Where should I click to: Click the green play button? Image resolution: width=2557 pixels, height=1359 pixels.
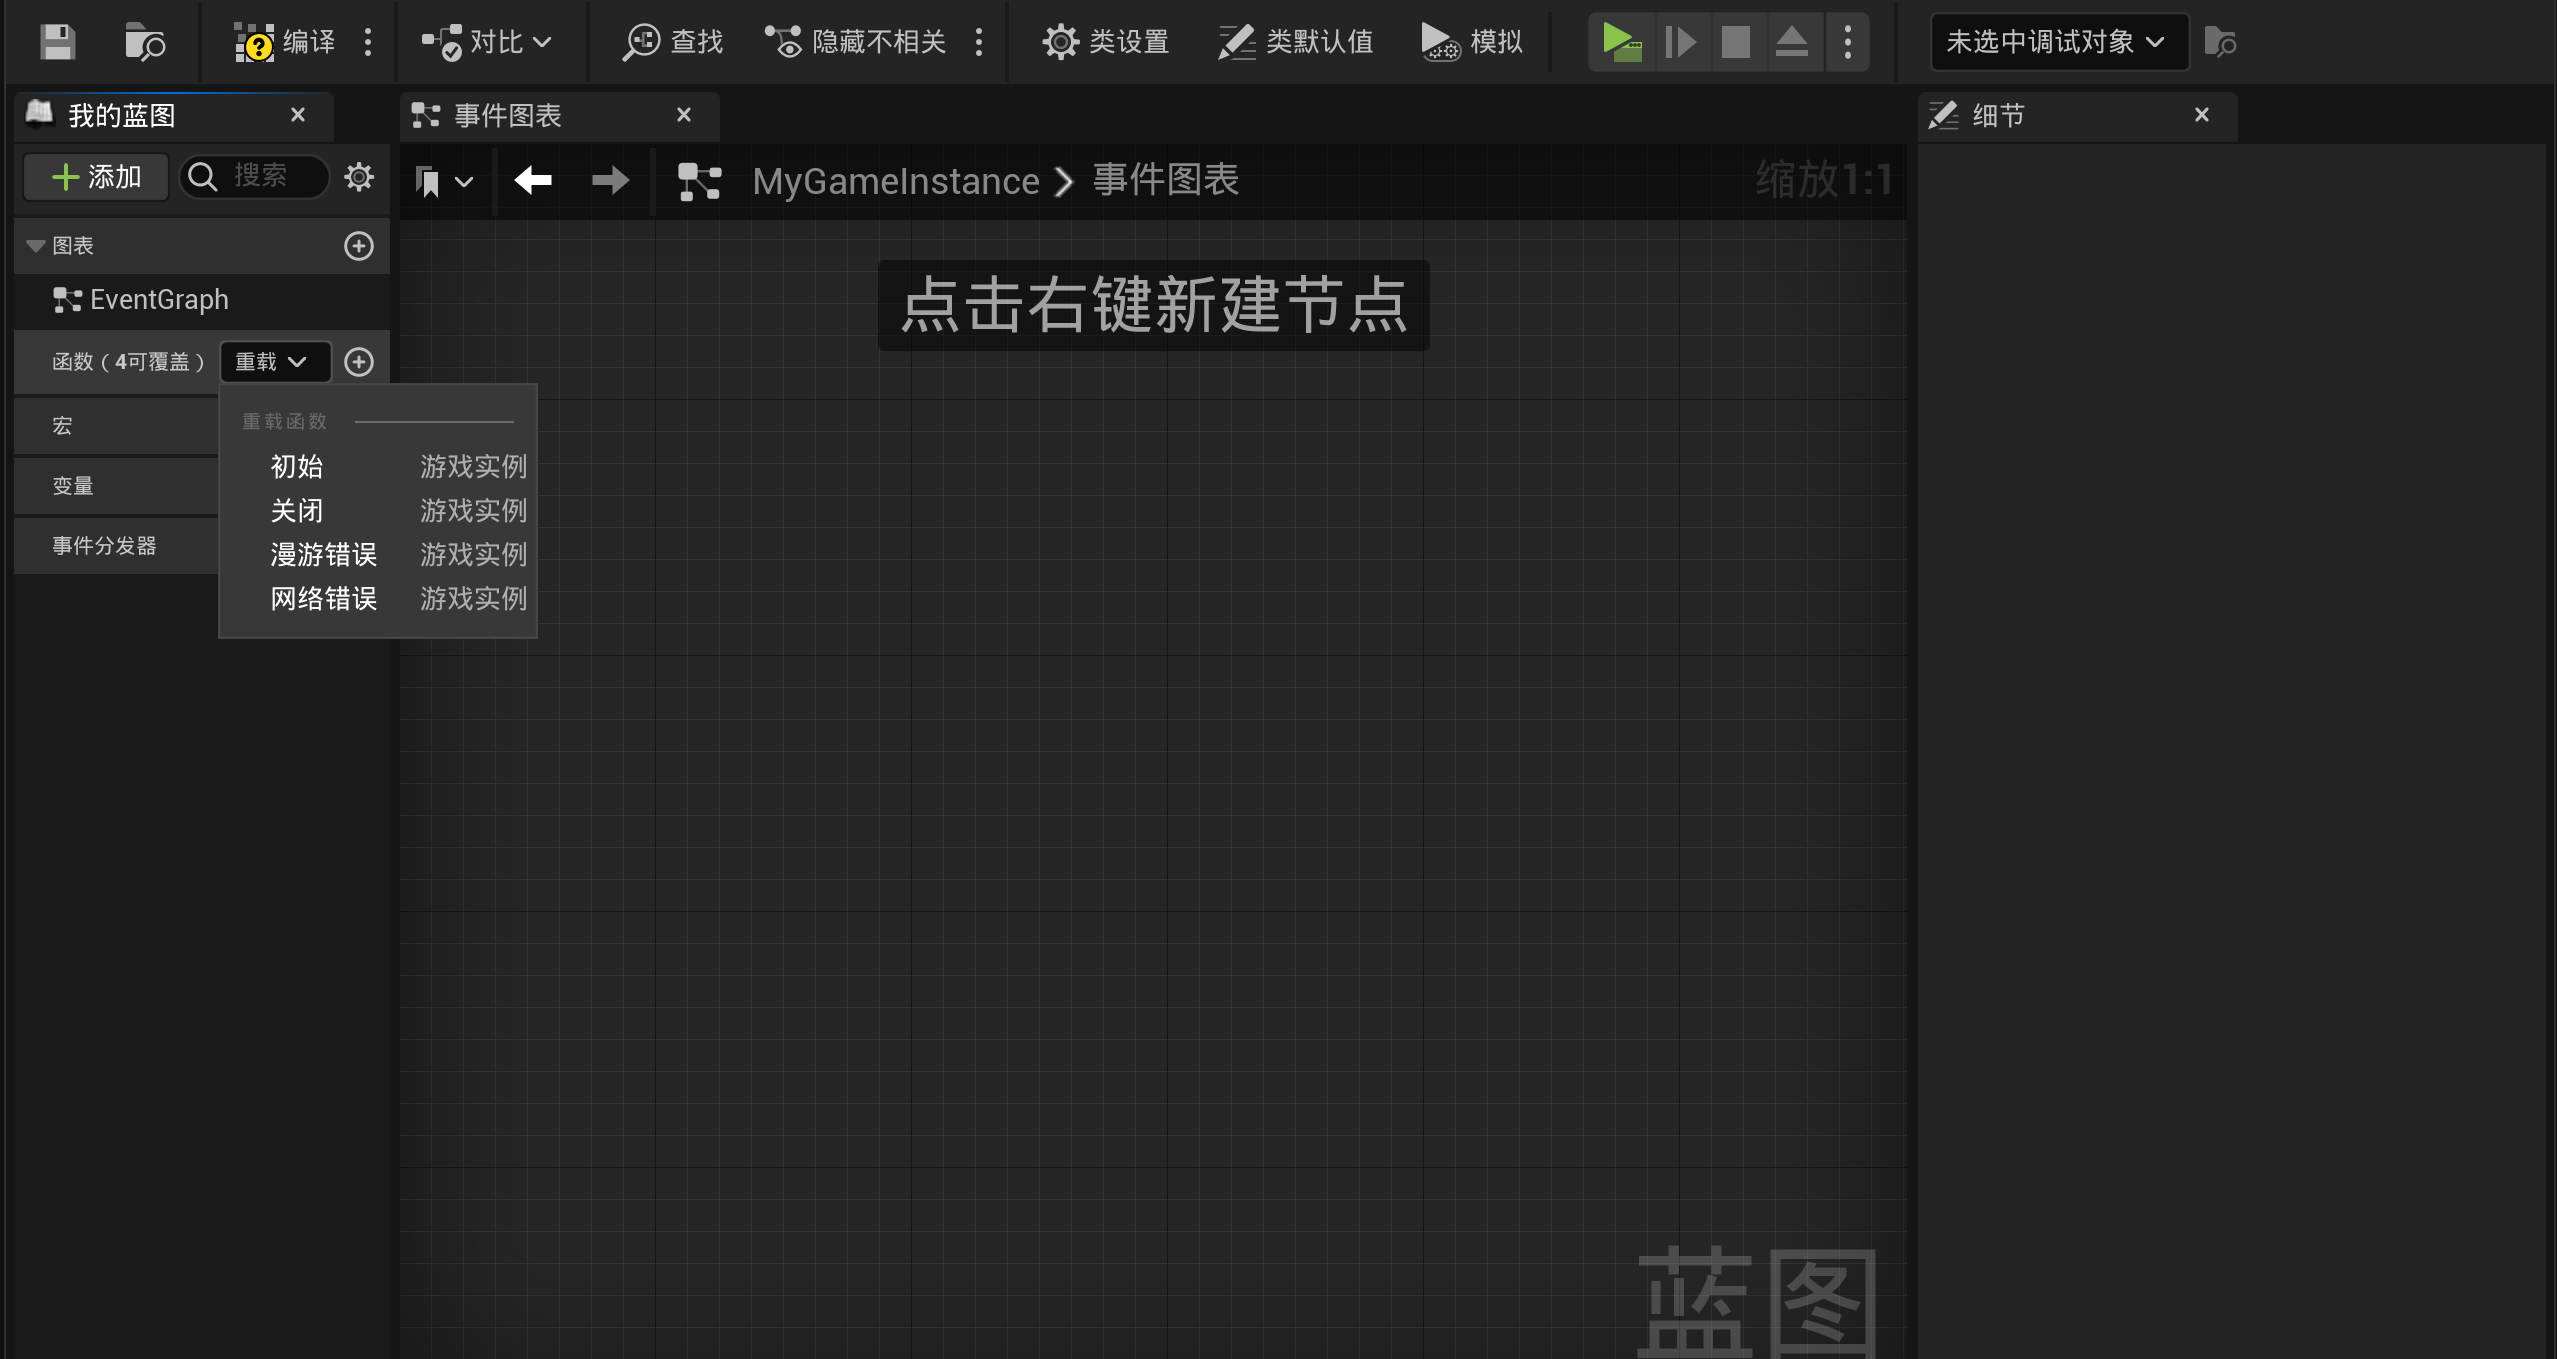point(1620,42)
